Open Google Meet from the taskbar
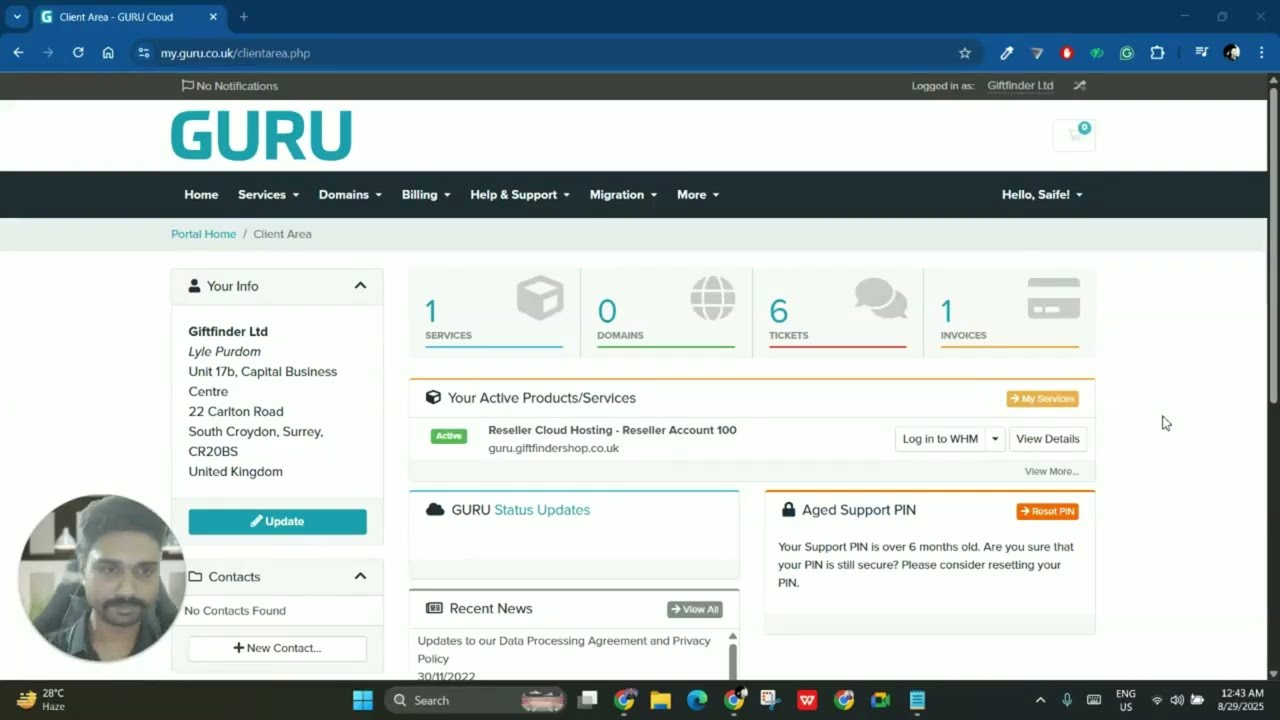The image size is (1280, 720). (880, 700)
